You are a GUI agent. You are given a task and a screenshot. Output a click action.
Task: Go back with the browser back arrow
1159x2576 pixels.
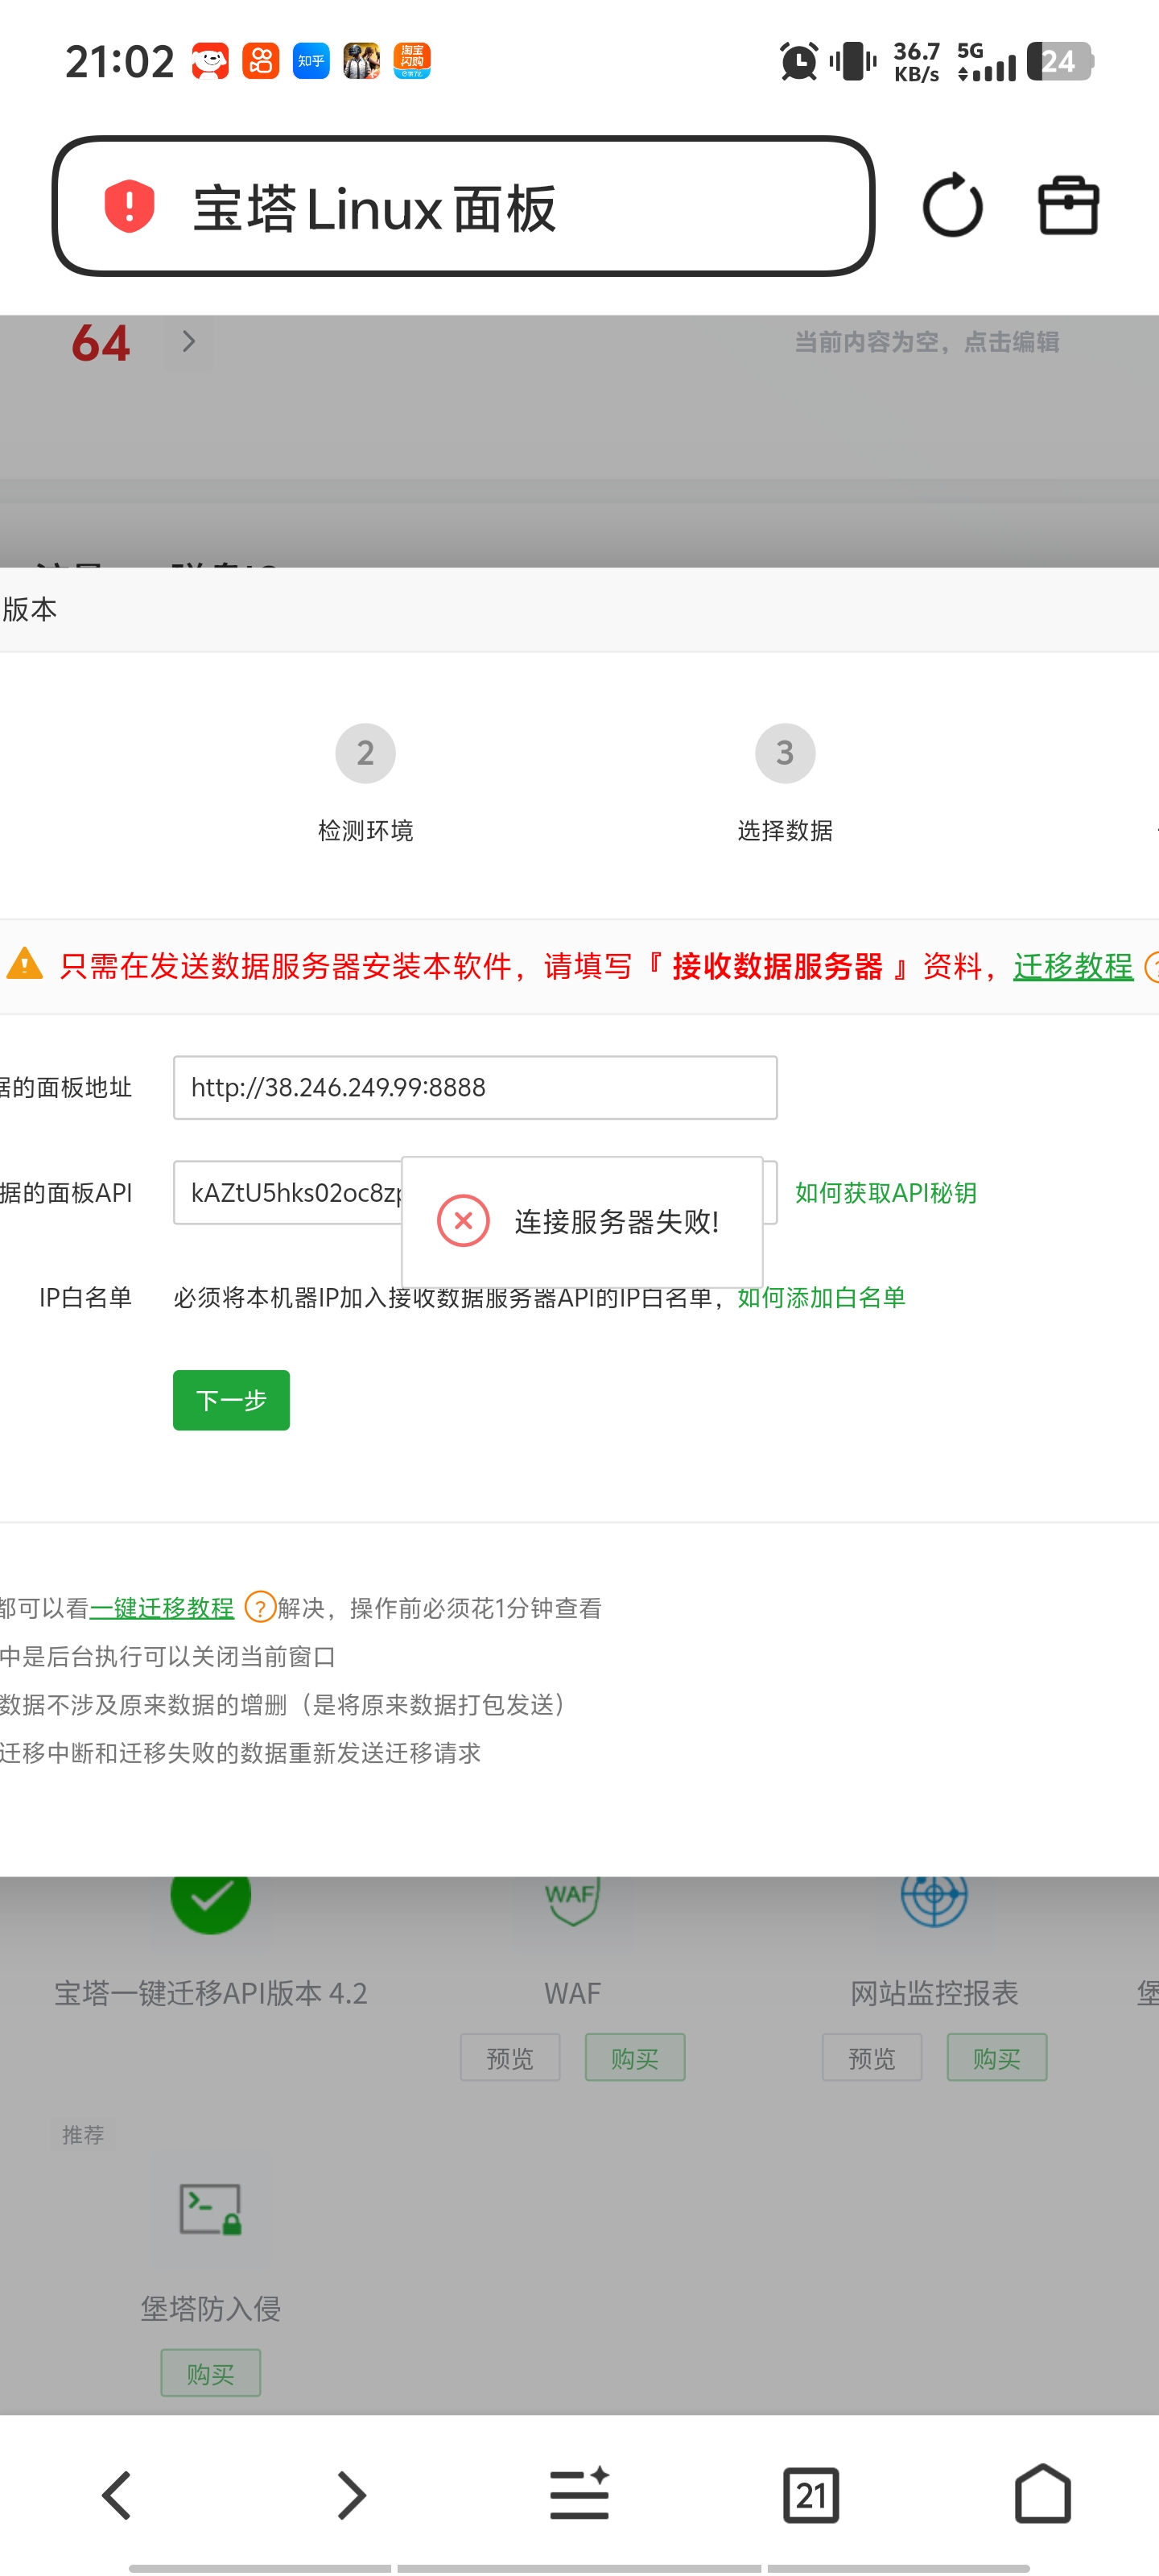(116, 2495)
